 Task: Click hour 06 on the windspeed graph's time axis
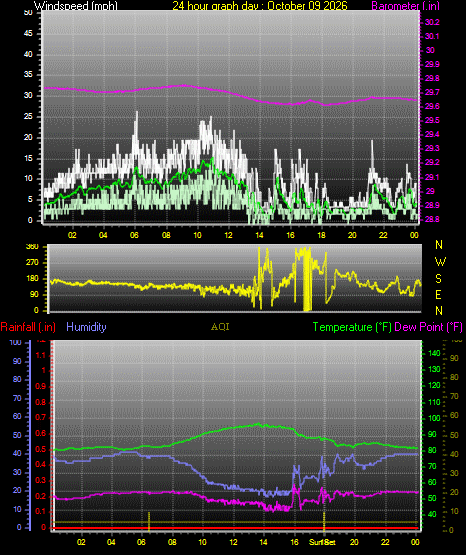(x=134, y=235)
